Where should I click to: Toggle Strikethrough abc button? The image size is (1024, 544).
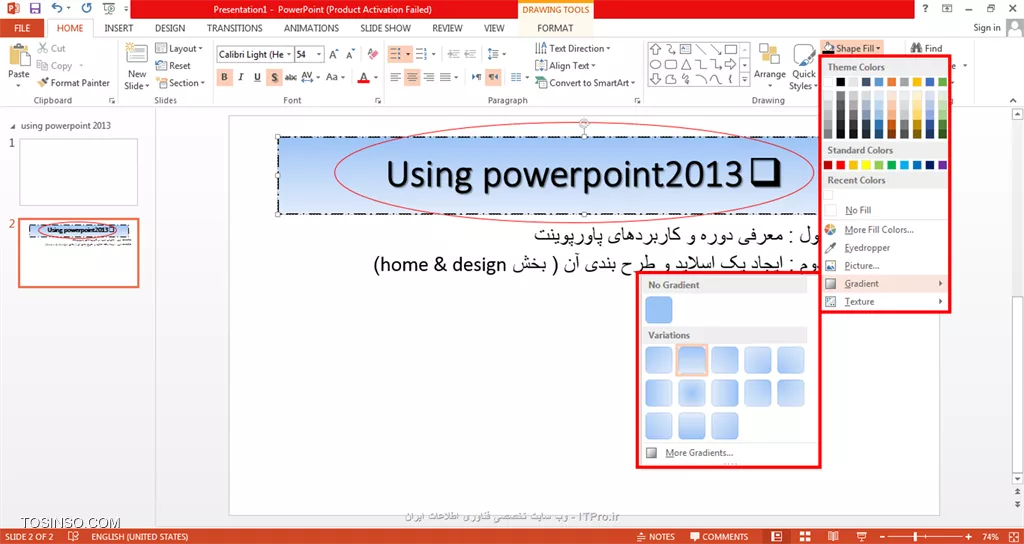[x=291, y=77]
